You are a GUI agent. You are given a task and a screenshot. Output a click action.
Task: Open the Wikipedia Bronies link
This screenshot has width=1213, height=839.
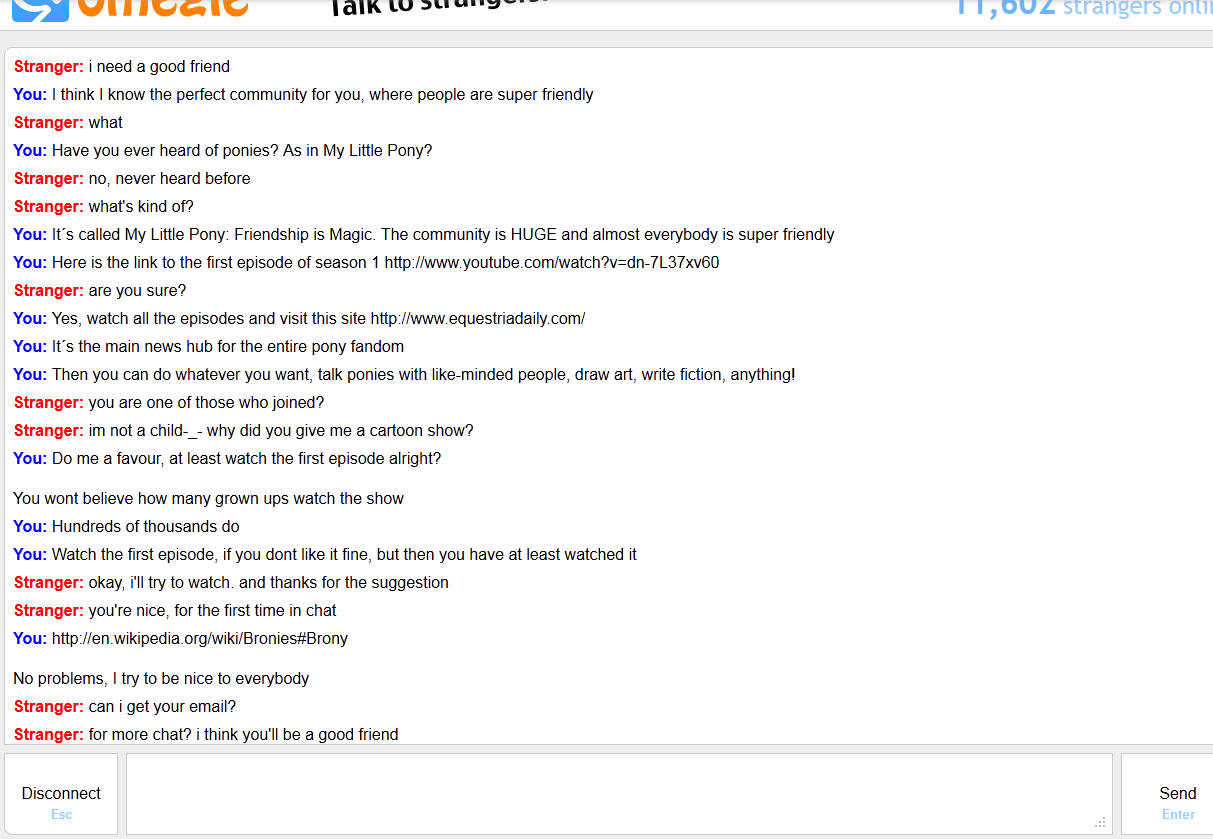(x=200, y=639)
